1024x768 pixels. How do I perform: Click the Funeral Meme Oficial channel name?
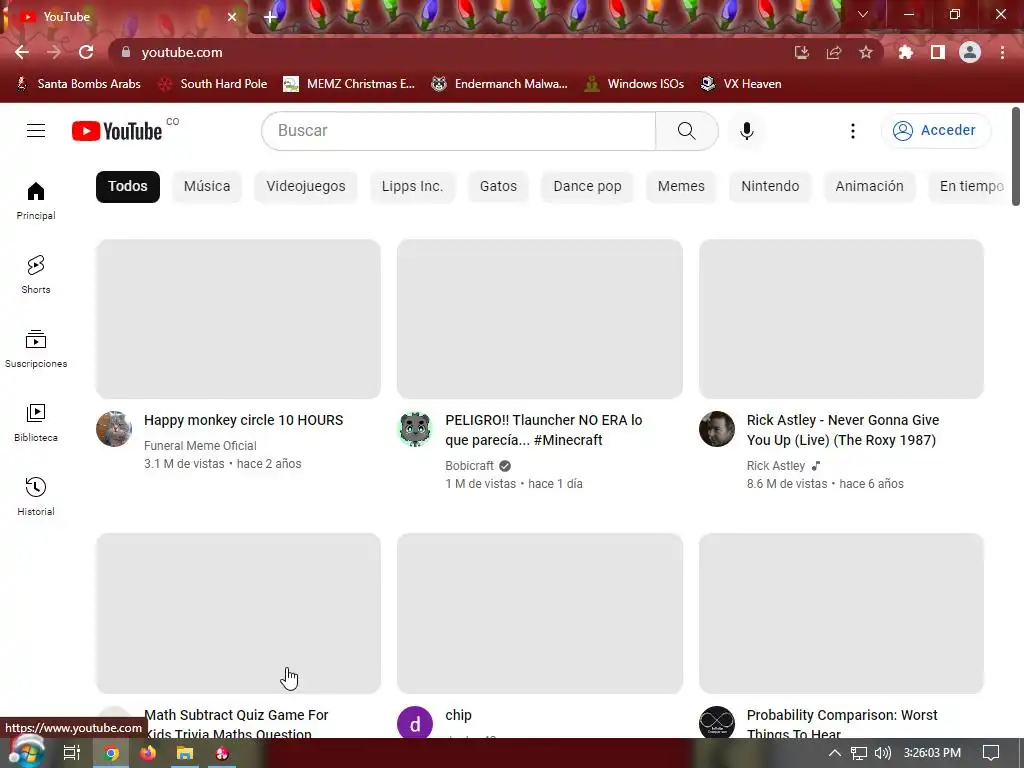(x=200, y=445)
